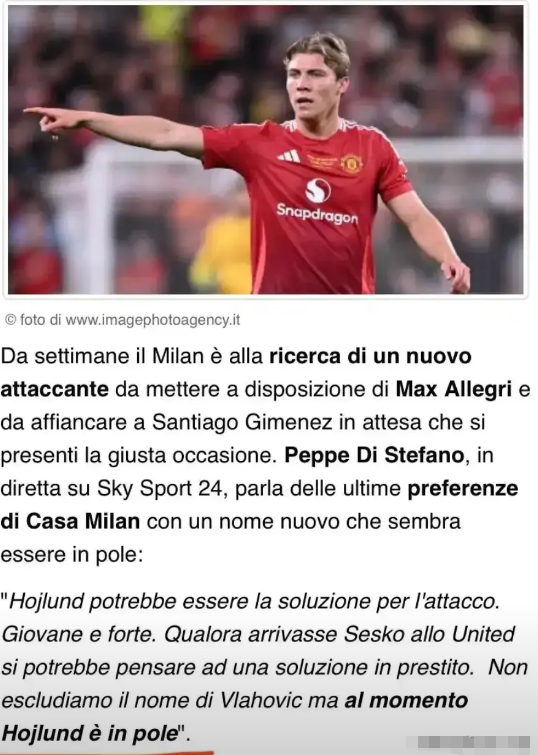Open the player photo thumbnail
Viewport: 538px width, 755px height.
[x=265, y=150]
